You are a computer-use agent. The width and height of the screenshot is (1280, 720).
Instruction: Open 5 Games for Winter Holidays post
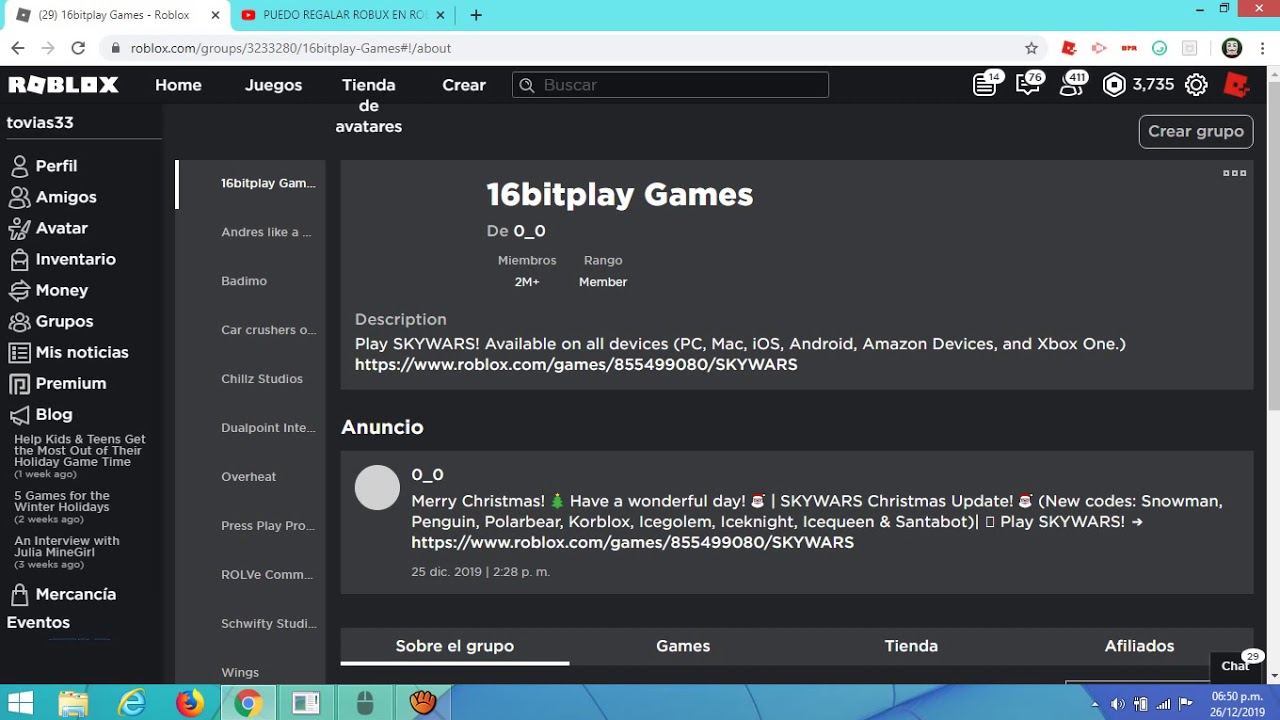62,502
